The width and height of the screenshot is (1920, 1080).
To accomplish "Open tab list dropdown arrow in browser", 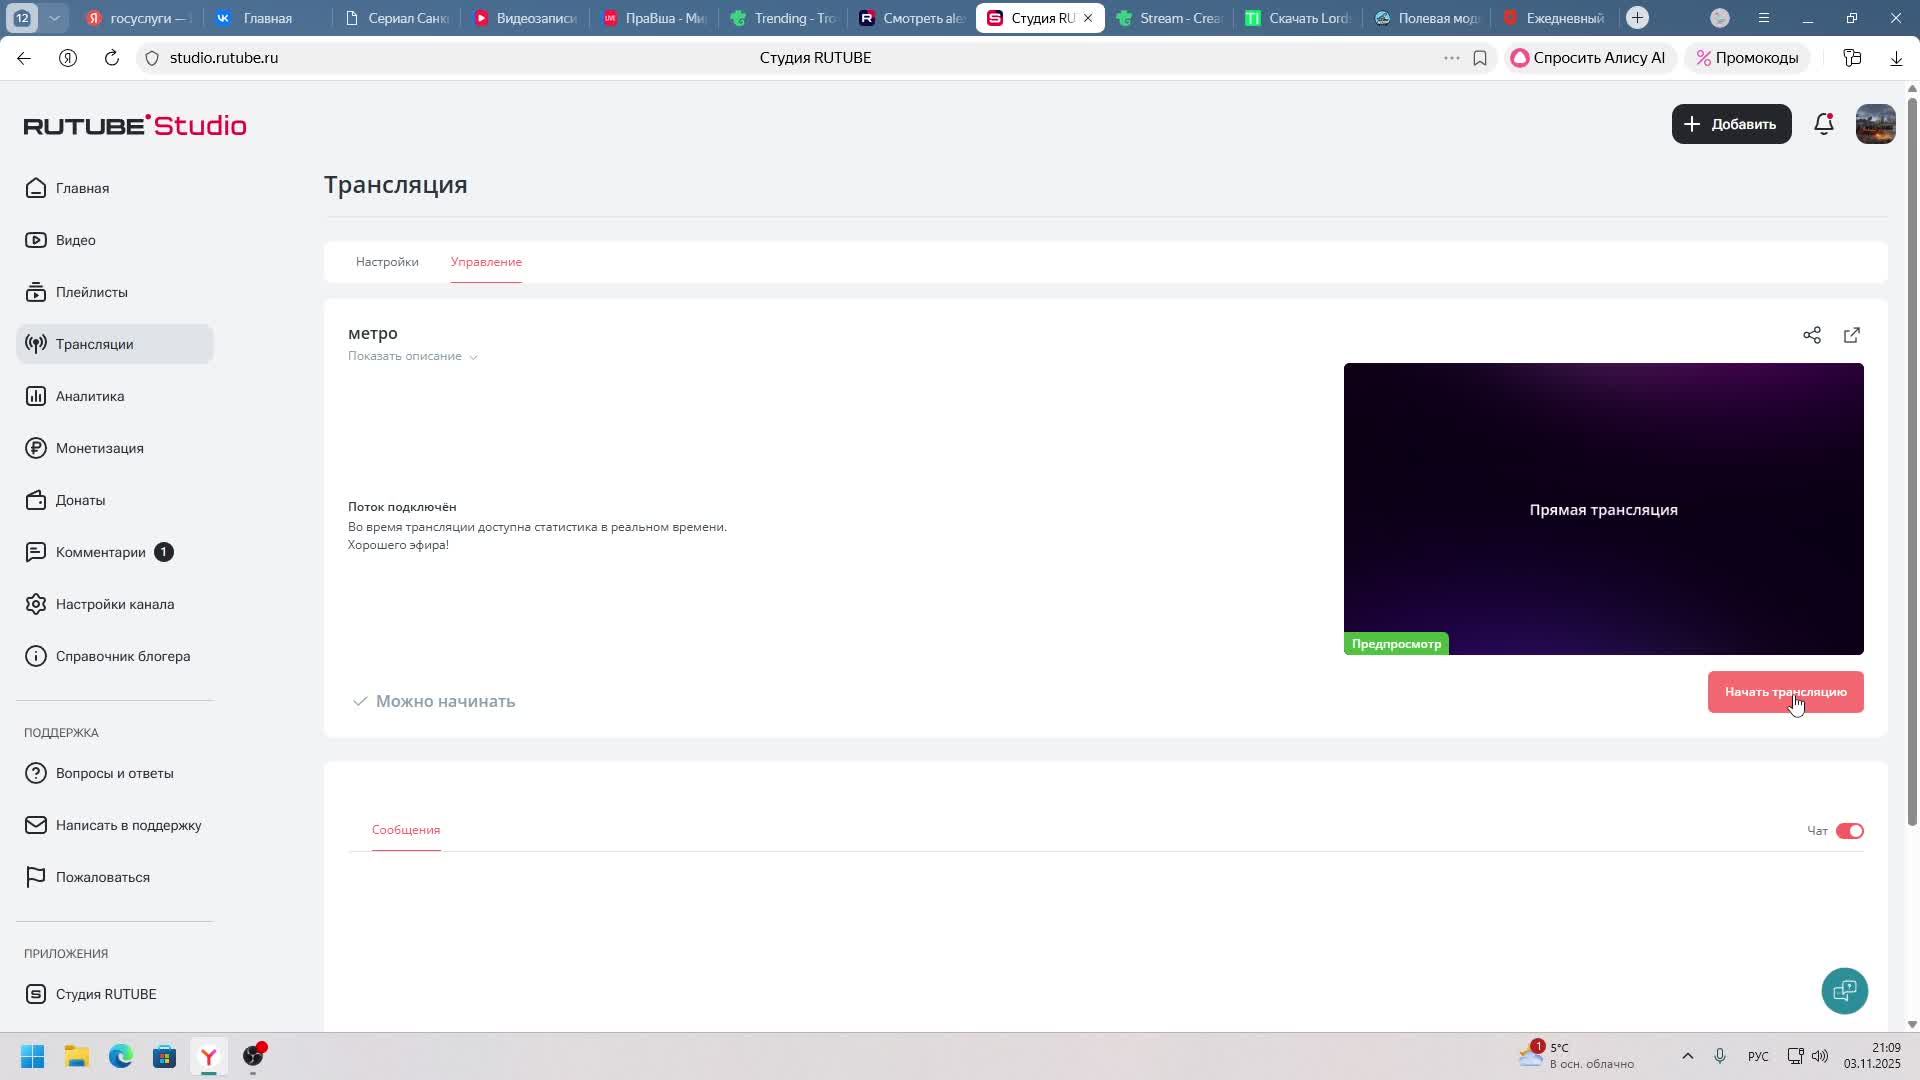I will click(x=55, y=18).
